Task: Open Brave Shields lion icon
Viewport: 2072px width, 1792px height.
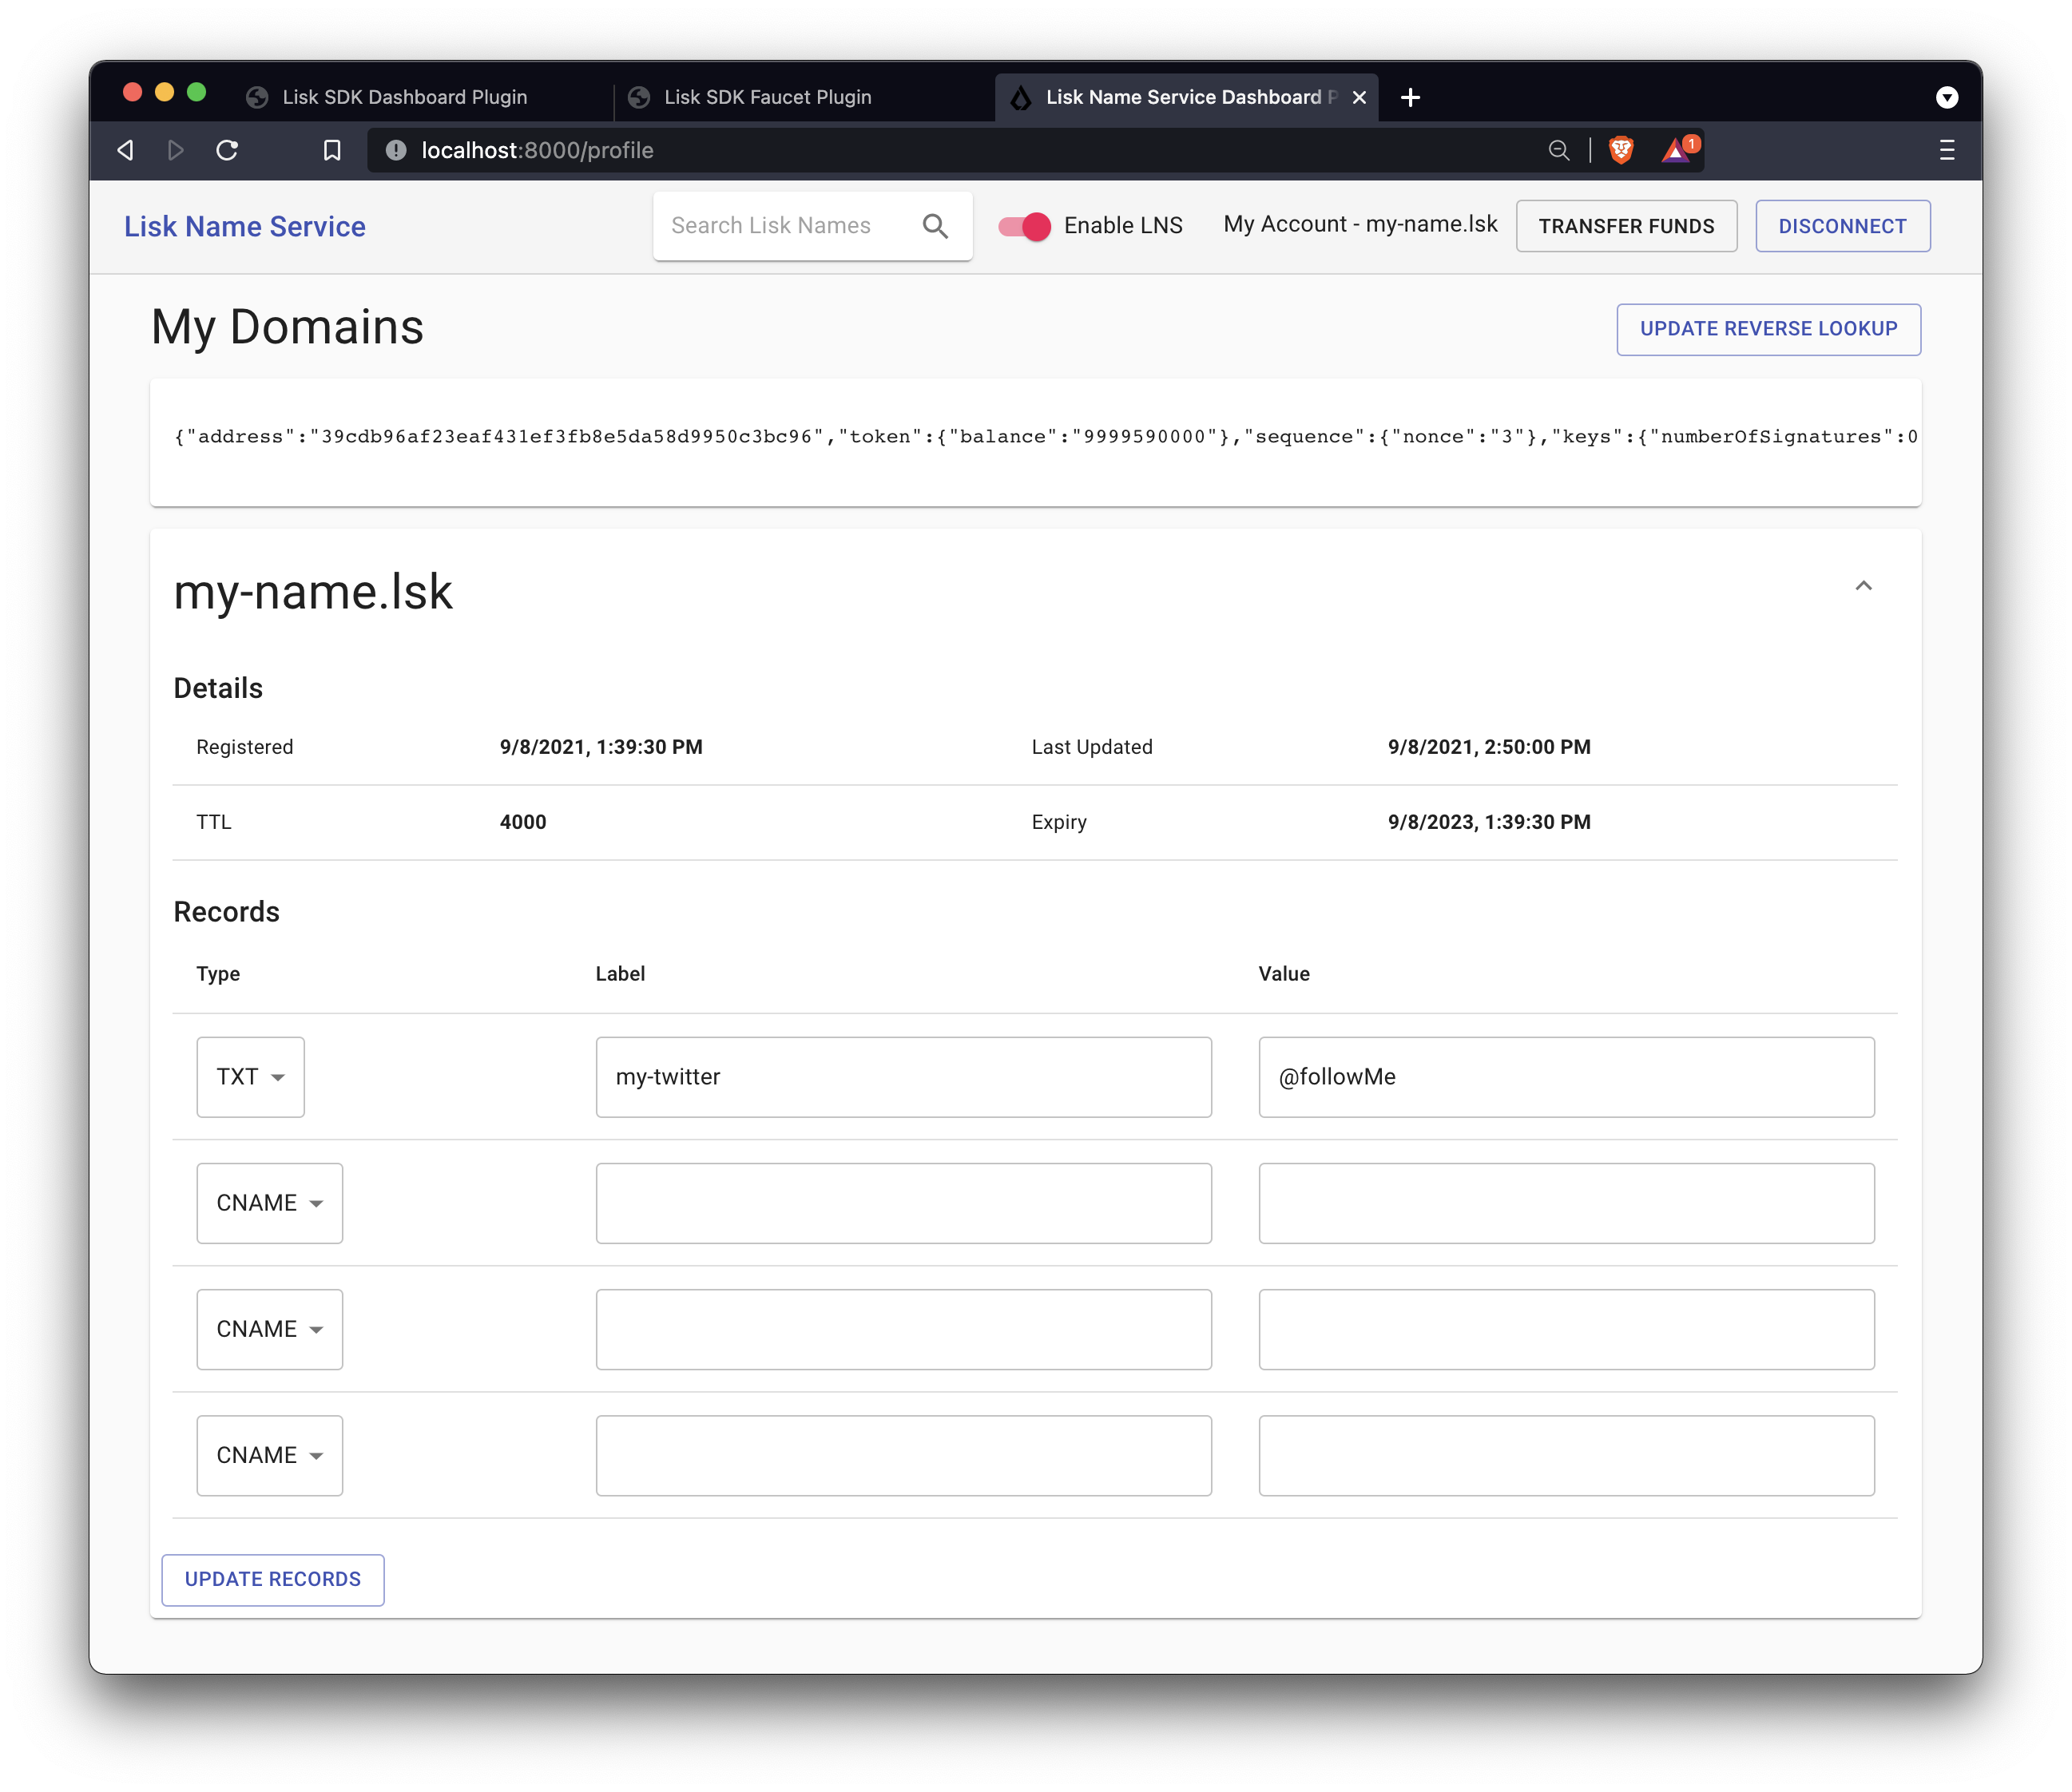Action: click(x=1621, y=150)
